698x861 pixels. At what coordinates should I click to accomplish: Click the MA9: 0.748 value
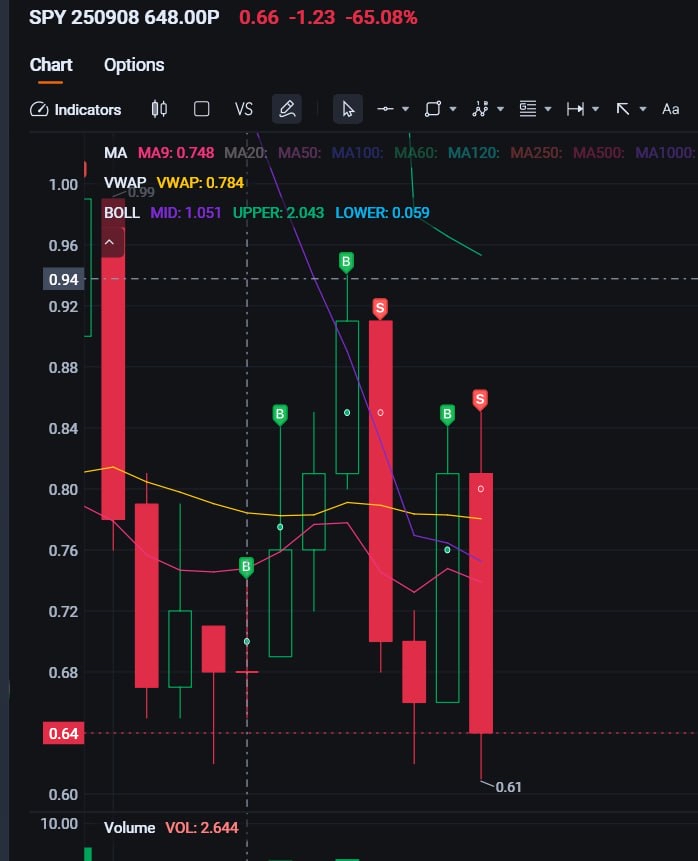coord(176,153)
